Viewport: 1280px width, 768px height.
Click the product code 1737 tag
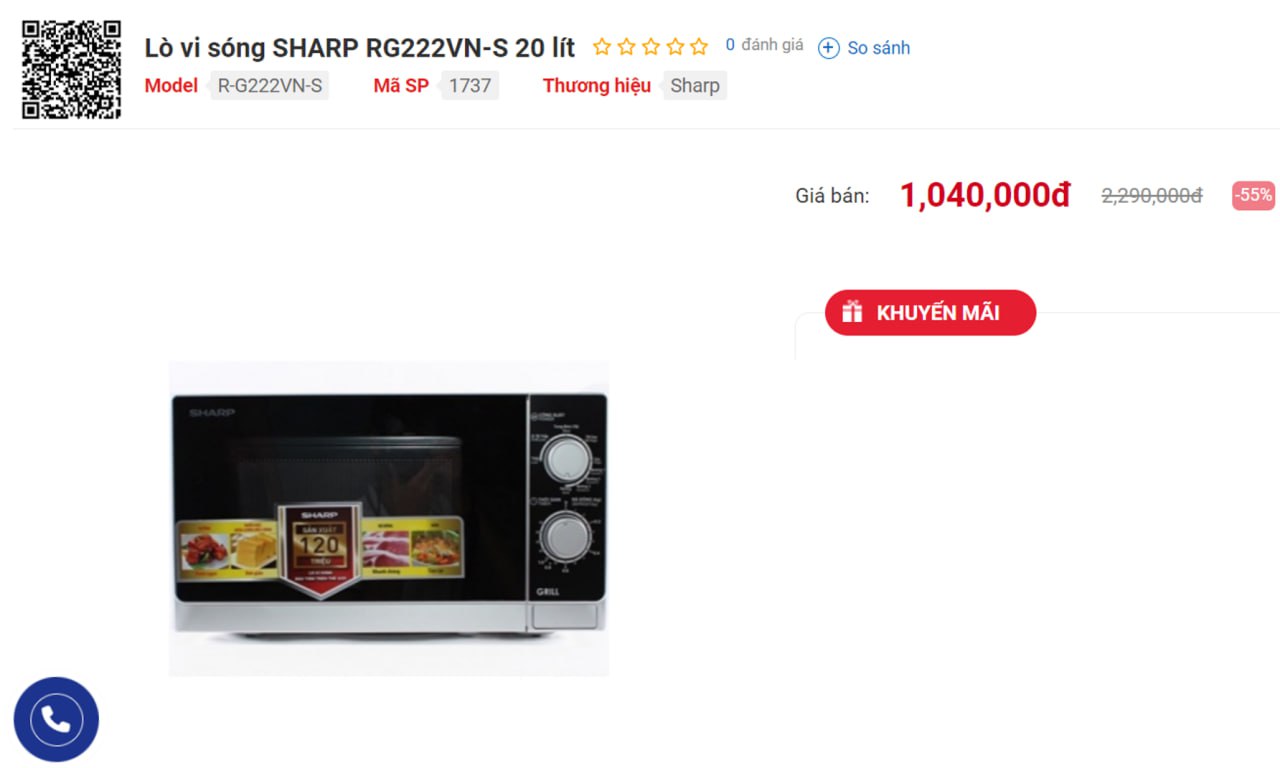pos(470,86)
